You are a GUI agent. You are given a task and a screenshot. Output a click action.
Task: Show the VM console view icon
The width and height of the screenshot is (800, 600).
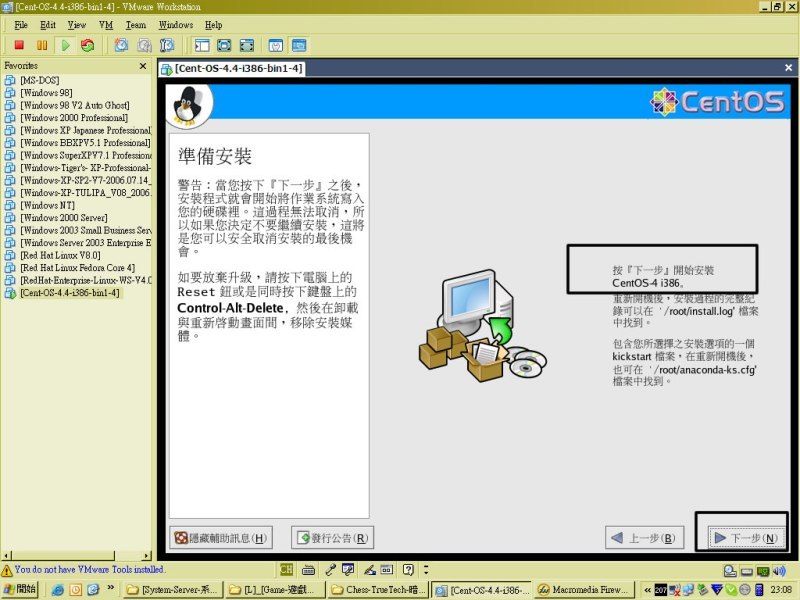coord(299,45)
